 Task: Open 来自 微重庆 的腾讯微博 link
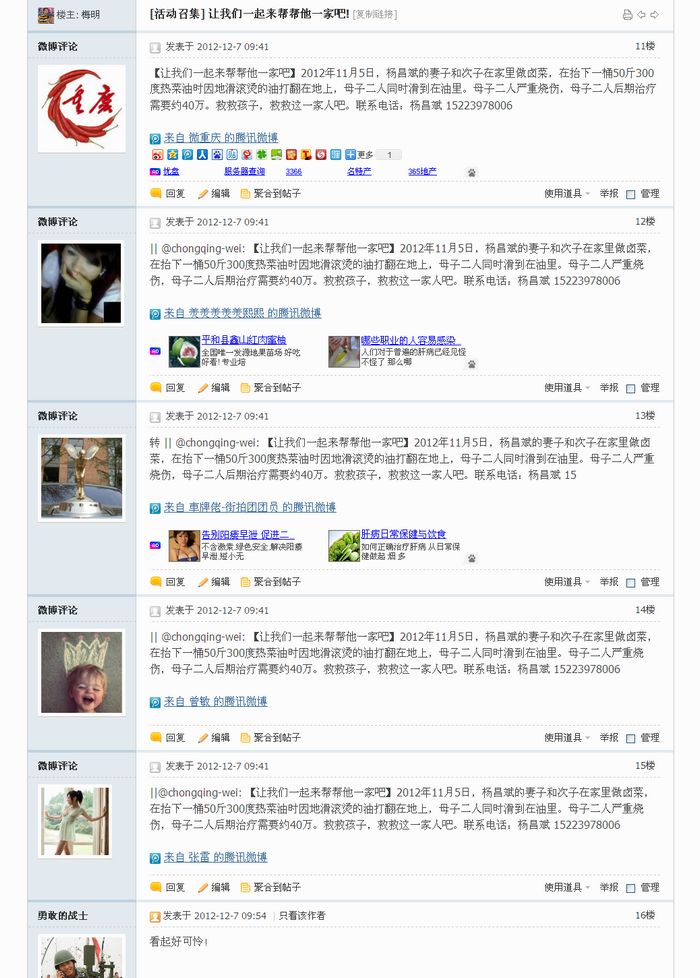click(221, 138)
